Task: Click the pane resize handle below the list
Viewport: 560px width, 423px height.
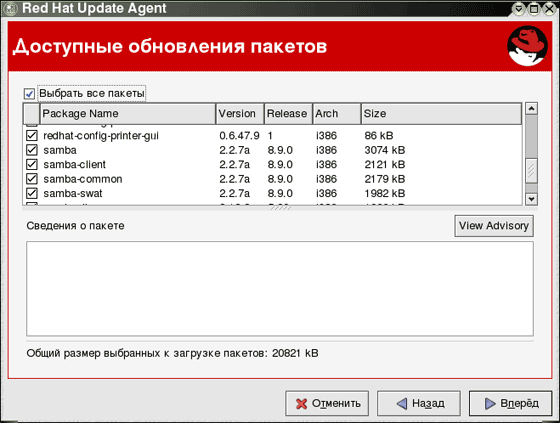Action: coord(280,208)
